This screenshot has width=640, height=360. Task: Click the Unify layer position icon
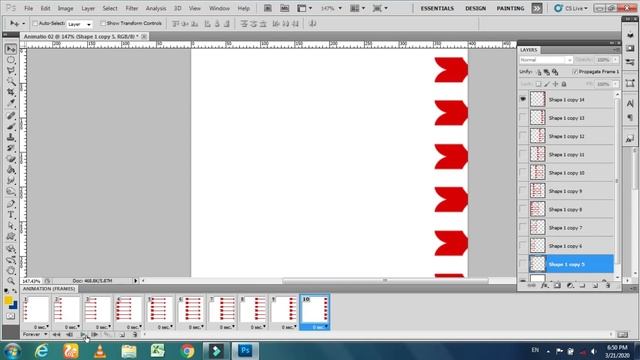[x=538, y=72]
